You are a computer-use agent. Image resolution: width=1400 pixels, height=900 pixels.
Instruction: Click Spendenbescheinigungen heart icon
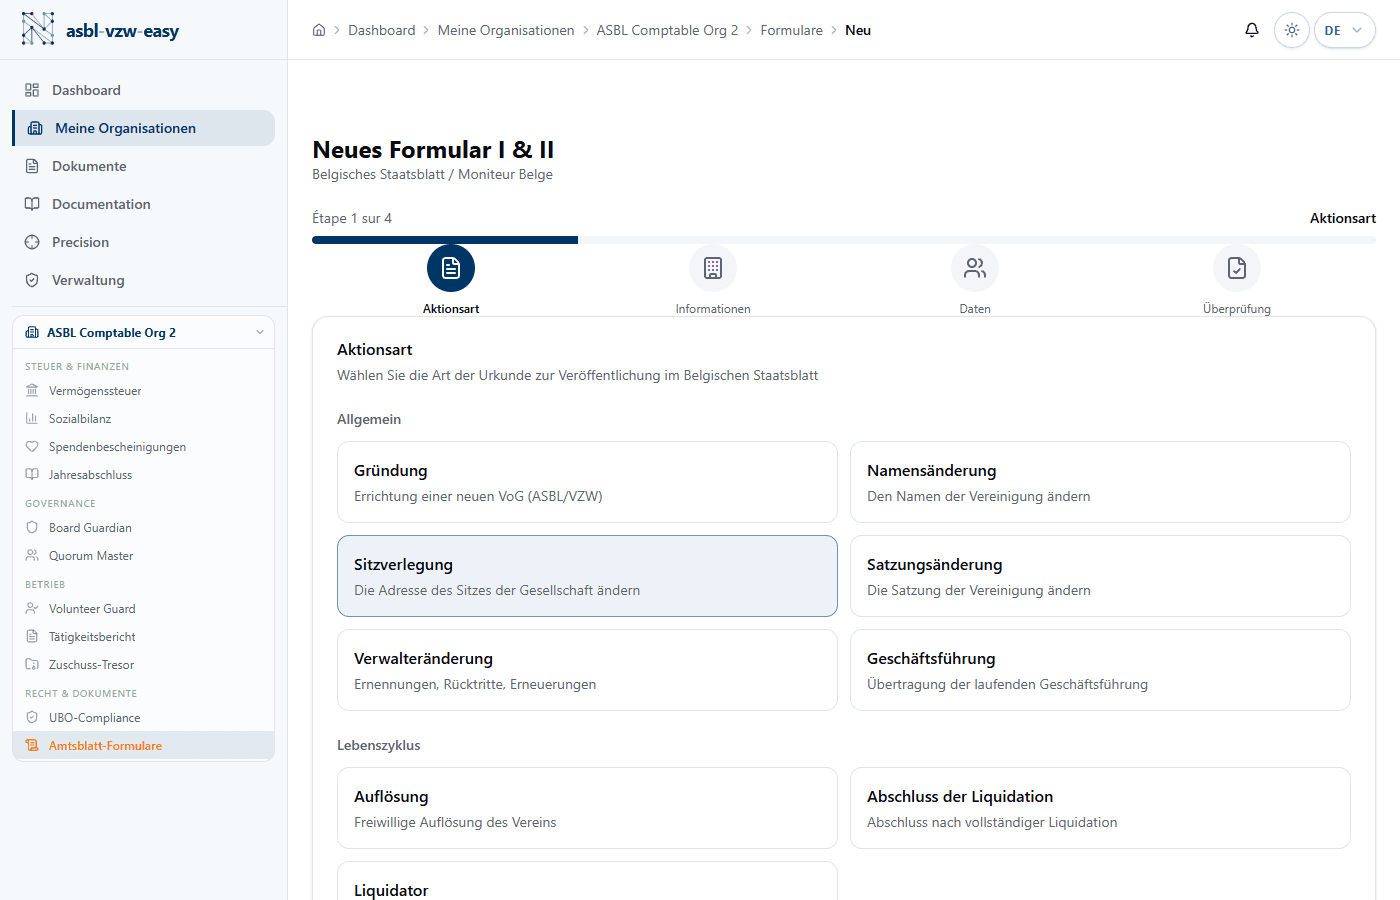[x=32, y=447]
